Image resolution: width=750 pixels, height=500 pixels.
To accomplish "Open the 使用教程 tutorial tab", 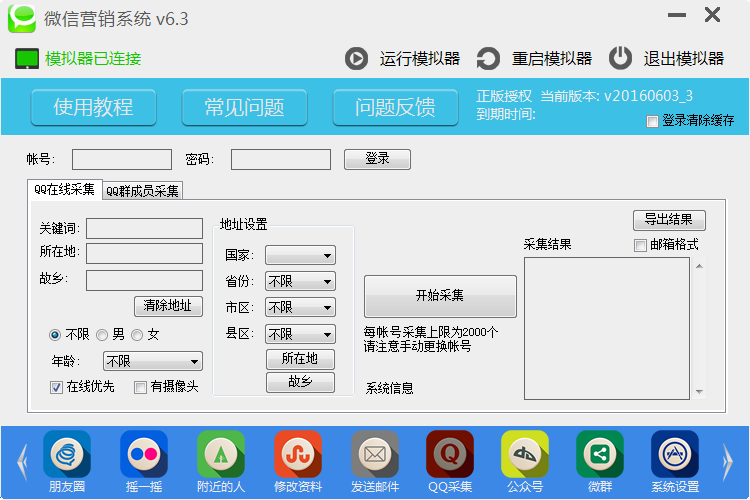I will [x=93, y=107].
